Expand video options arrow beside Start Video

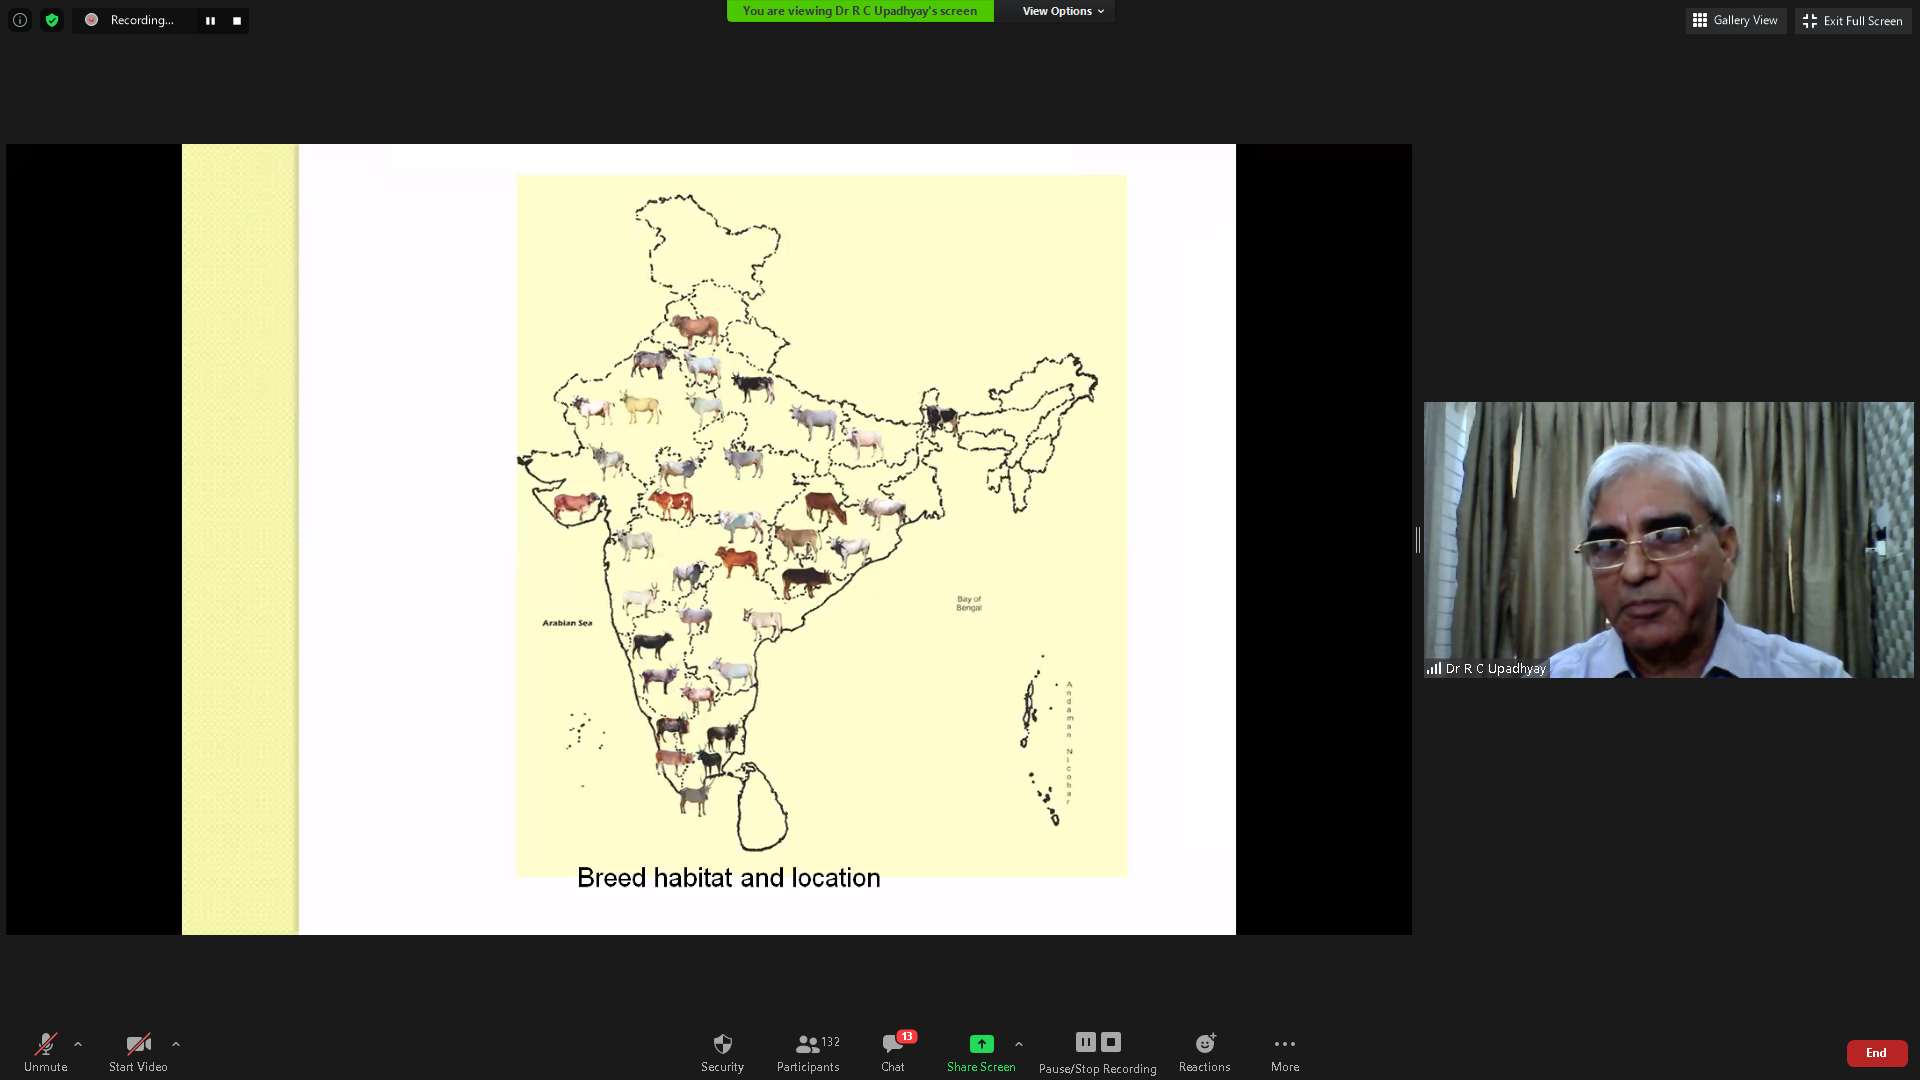click(176, 1044)
